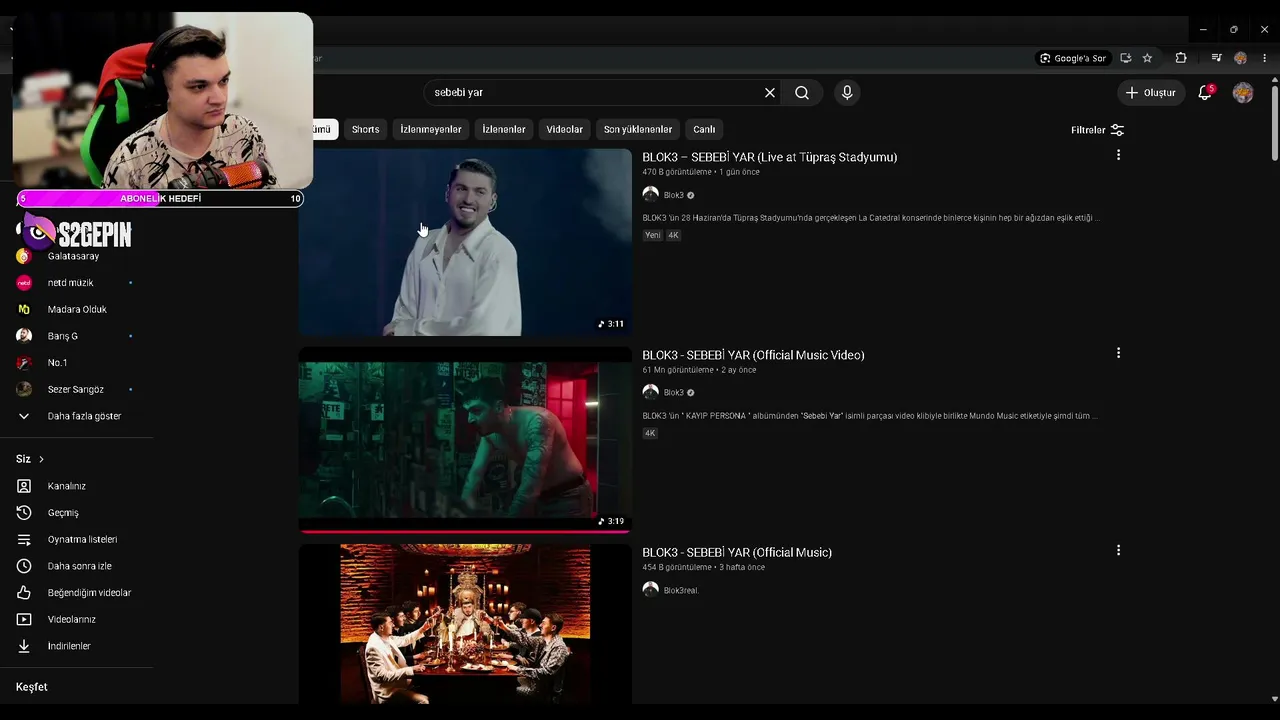Open more options for Official Music Video result
Image resolution: width=1280 pixels, height=720 pixels.
1118,353
